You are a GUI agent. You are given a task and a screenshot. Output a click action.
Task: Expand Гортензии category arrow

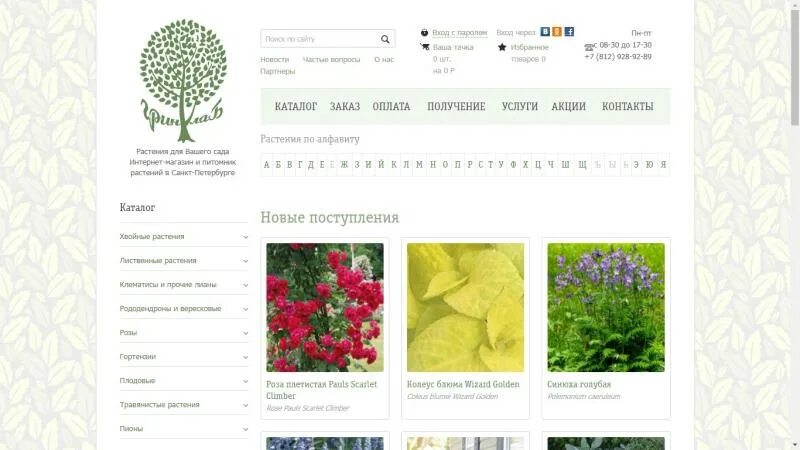tap(245, 357)
